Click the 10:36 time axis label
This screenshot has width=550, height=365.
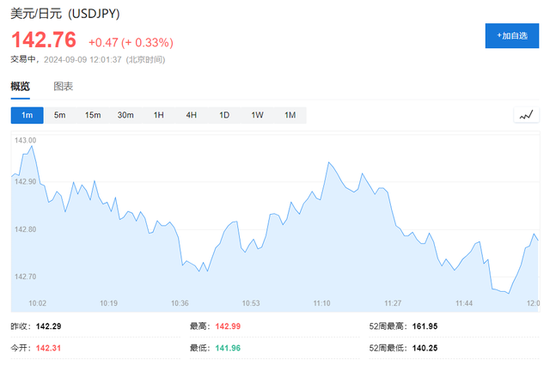[x=180, y=303]
